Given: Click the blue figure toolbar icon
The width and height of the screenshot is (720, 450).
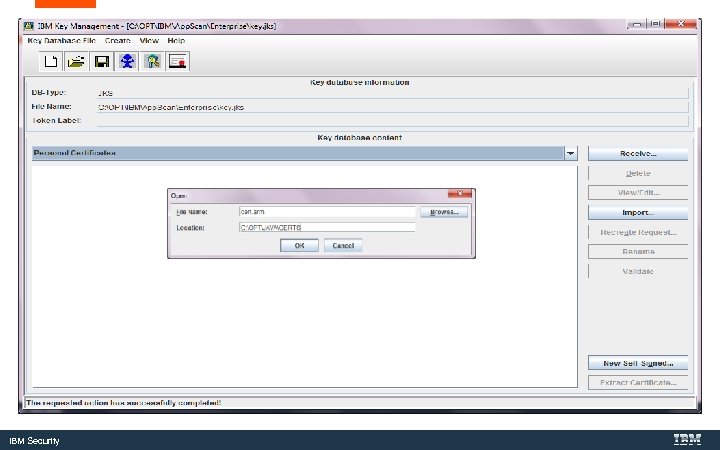Looking at the screenshot, I should click(x=127, y=61).
